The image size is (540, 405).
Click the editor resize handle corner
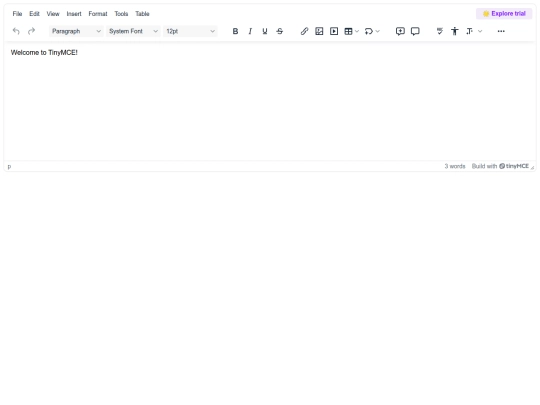(x=532, y=167)
